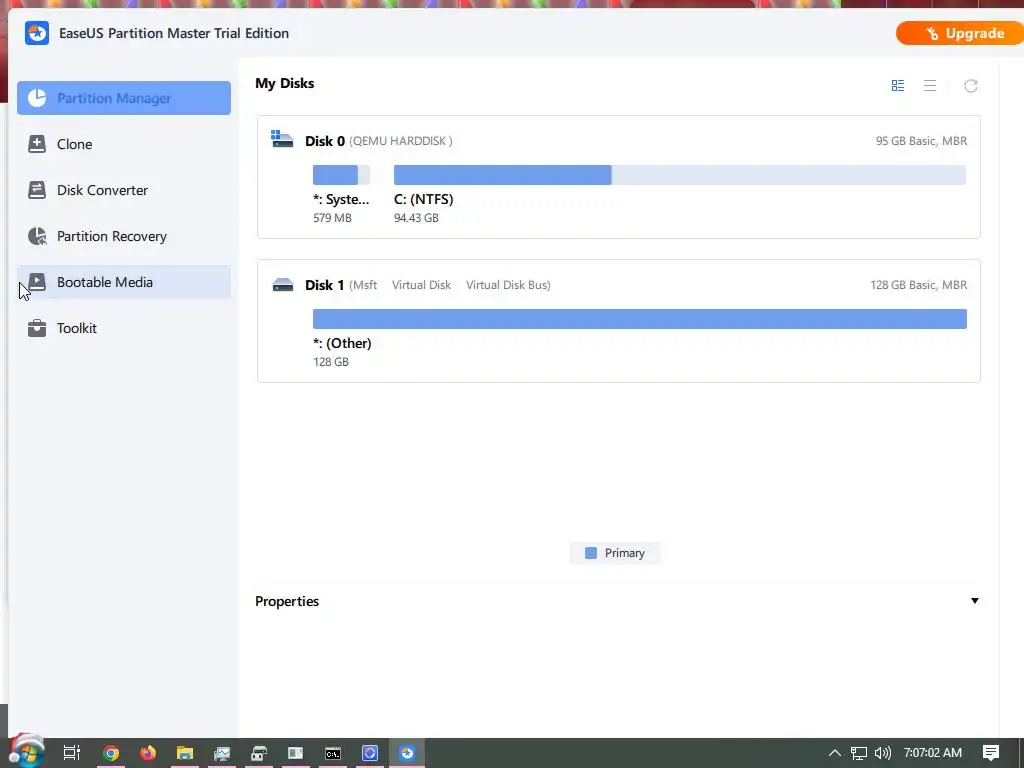Expand the Properties panel arrow
Screen dimensions: 1024x768
[975, 601]
